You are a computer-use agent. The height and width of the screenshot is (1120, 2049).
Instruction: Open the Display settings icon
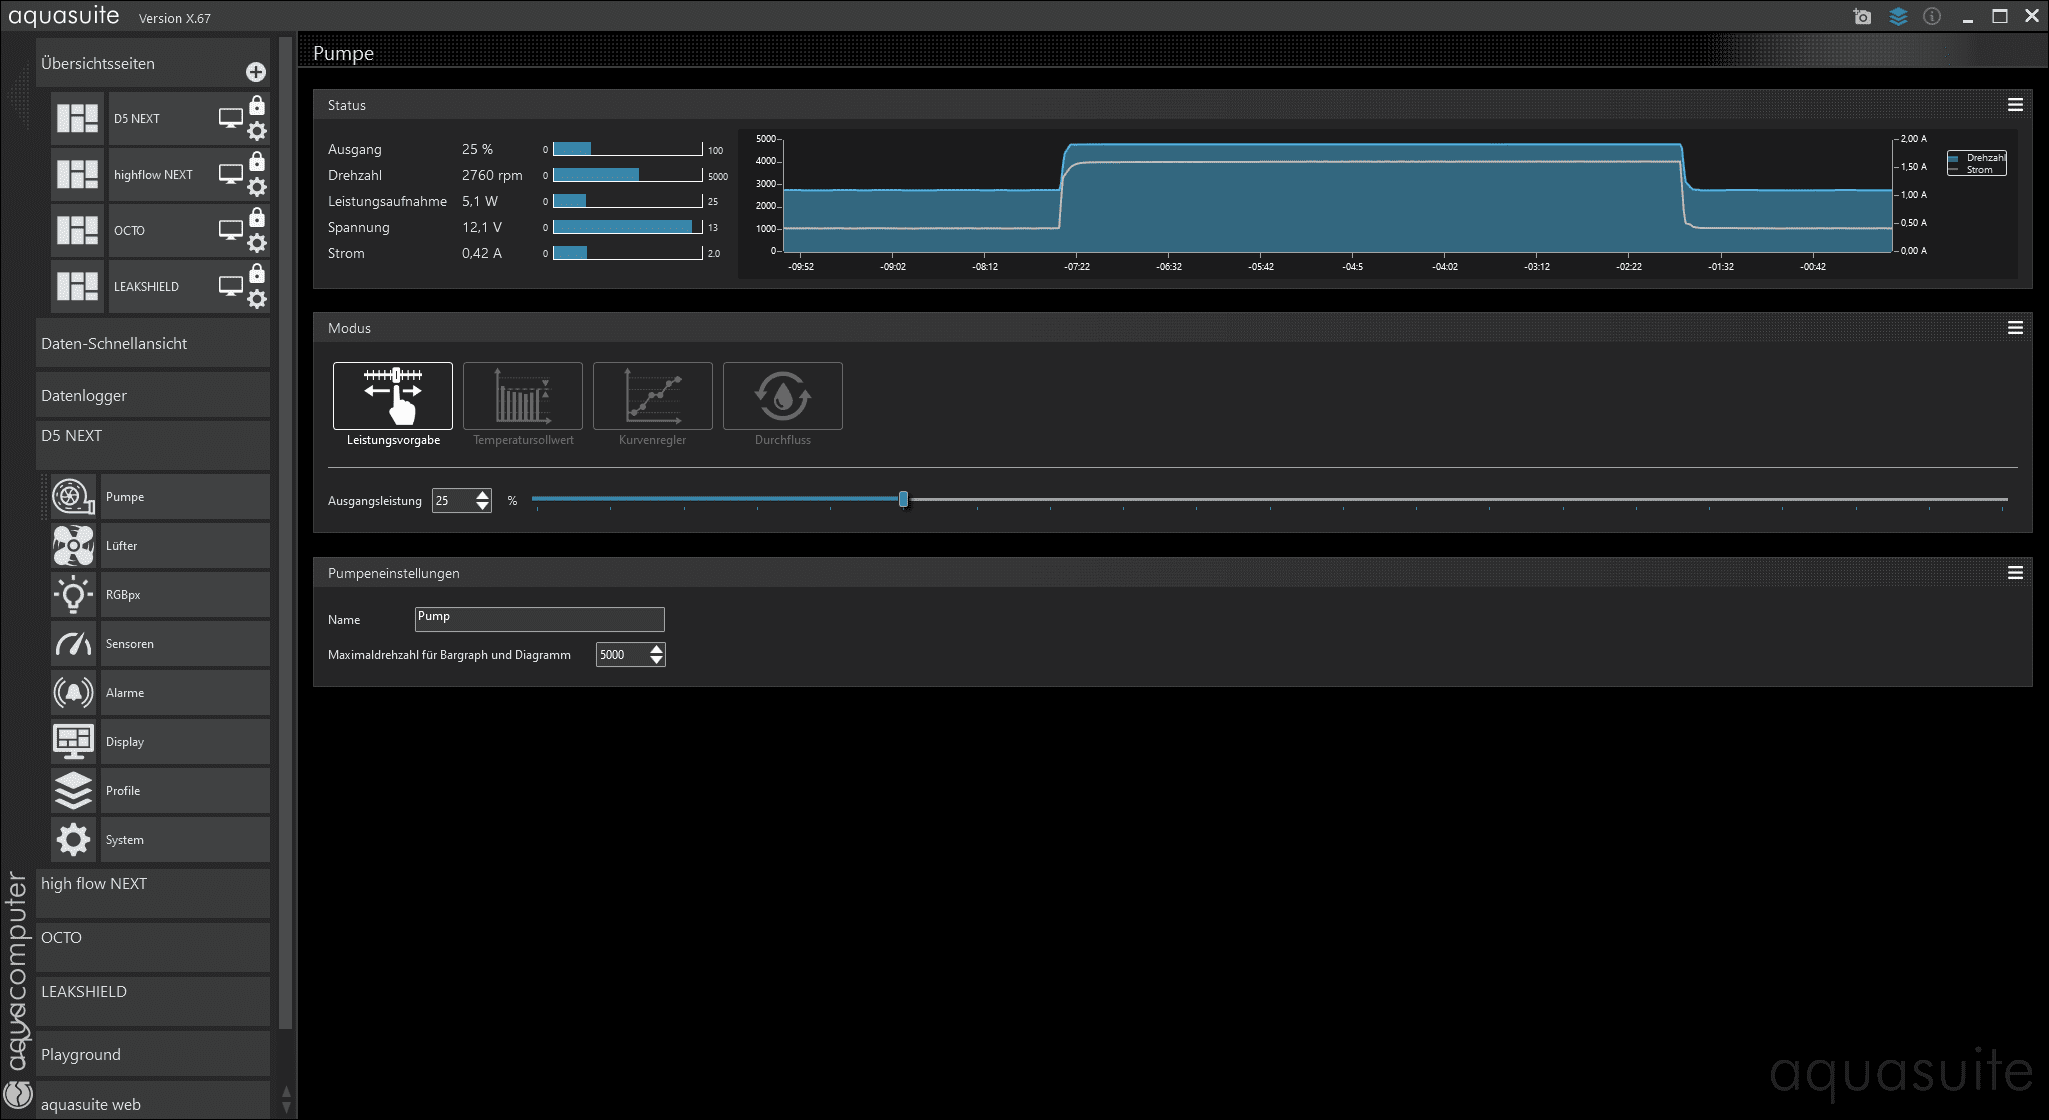(x=73, y=742)
